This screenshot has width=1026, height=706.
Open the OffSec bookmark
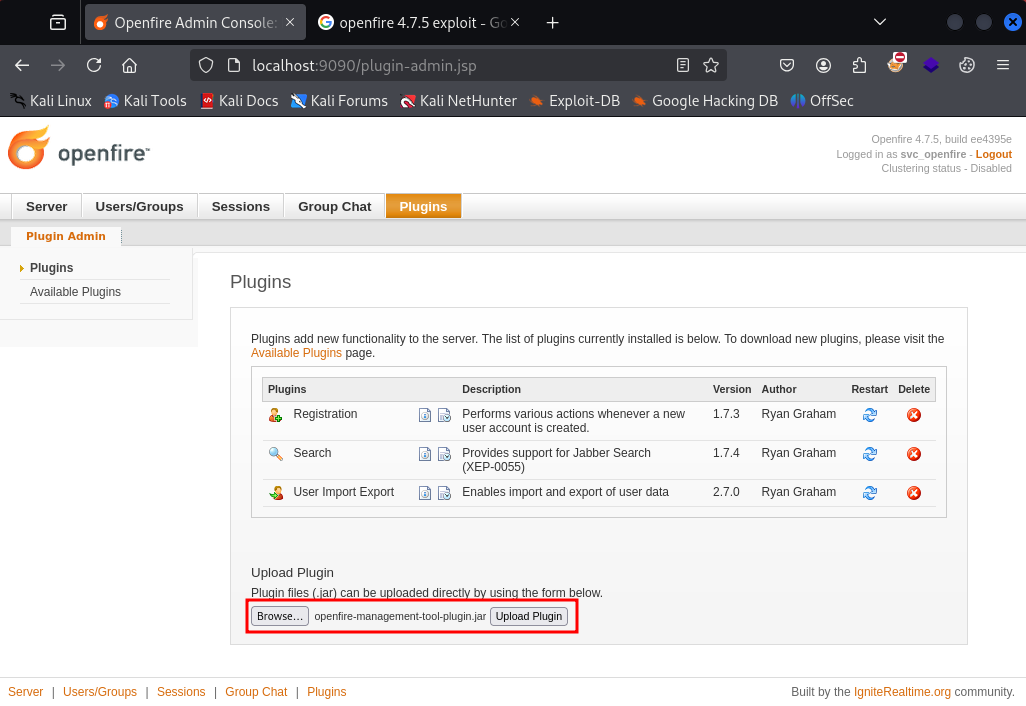click(822, 101)
